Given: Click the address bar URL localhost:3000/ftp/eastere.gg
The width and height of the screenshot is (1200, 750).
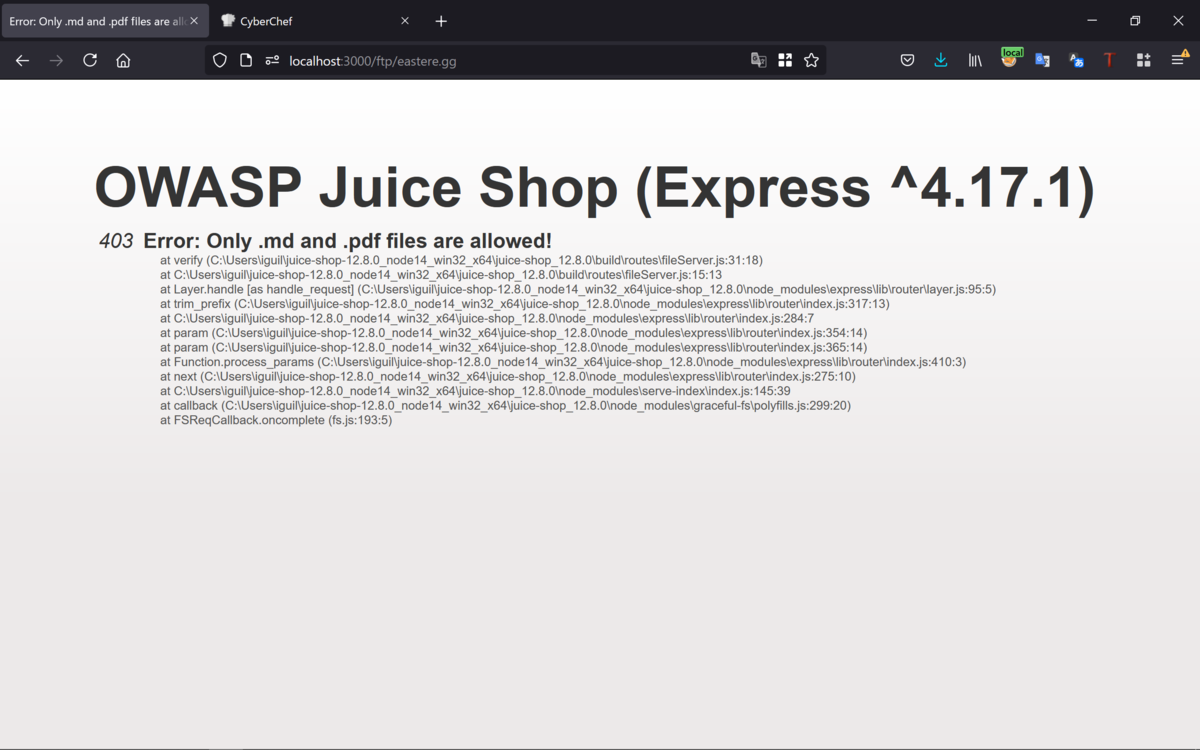Looking at the screenshot, I should click(373, 61).
